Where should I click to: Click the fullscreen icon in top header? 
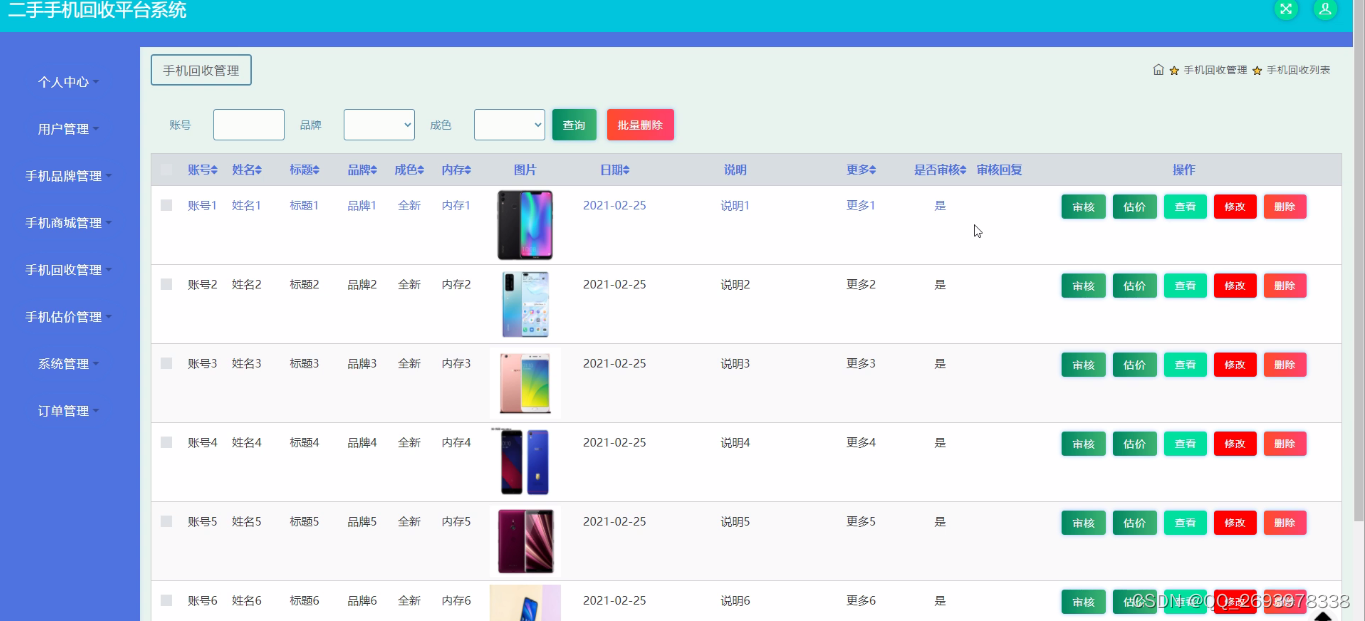point(1286,9)
